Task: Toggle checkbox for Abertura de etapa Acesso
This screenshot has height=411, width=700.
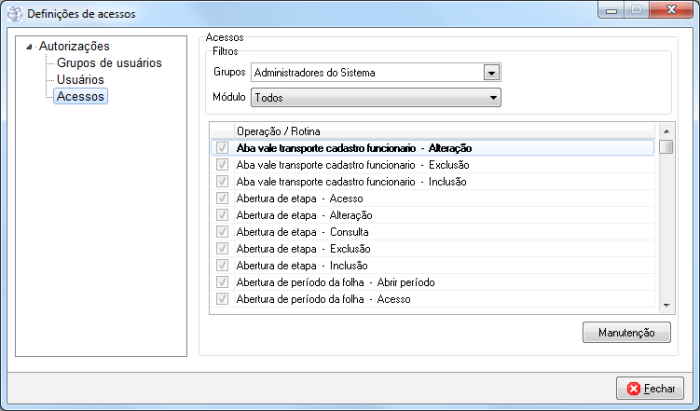Action: (x=222, y=199)
